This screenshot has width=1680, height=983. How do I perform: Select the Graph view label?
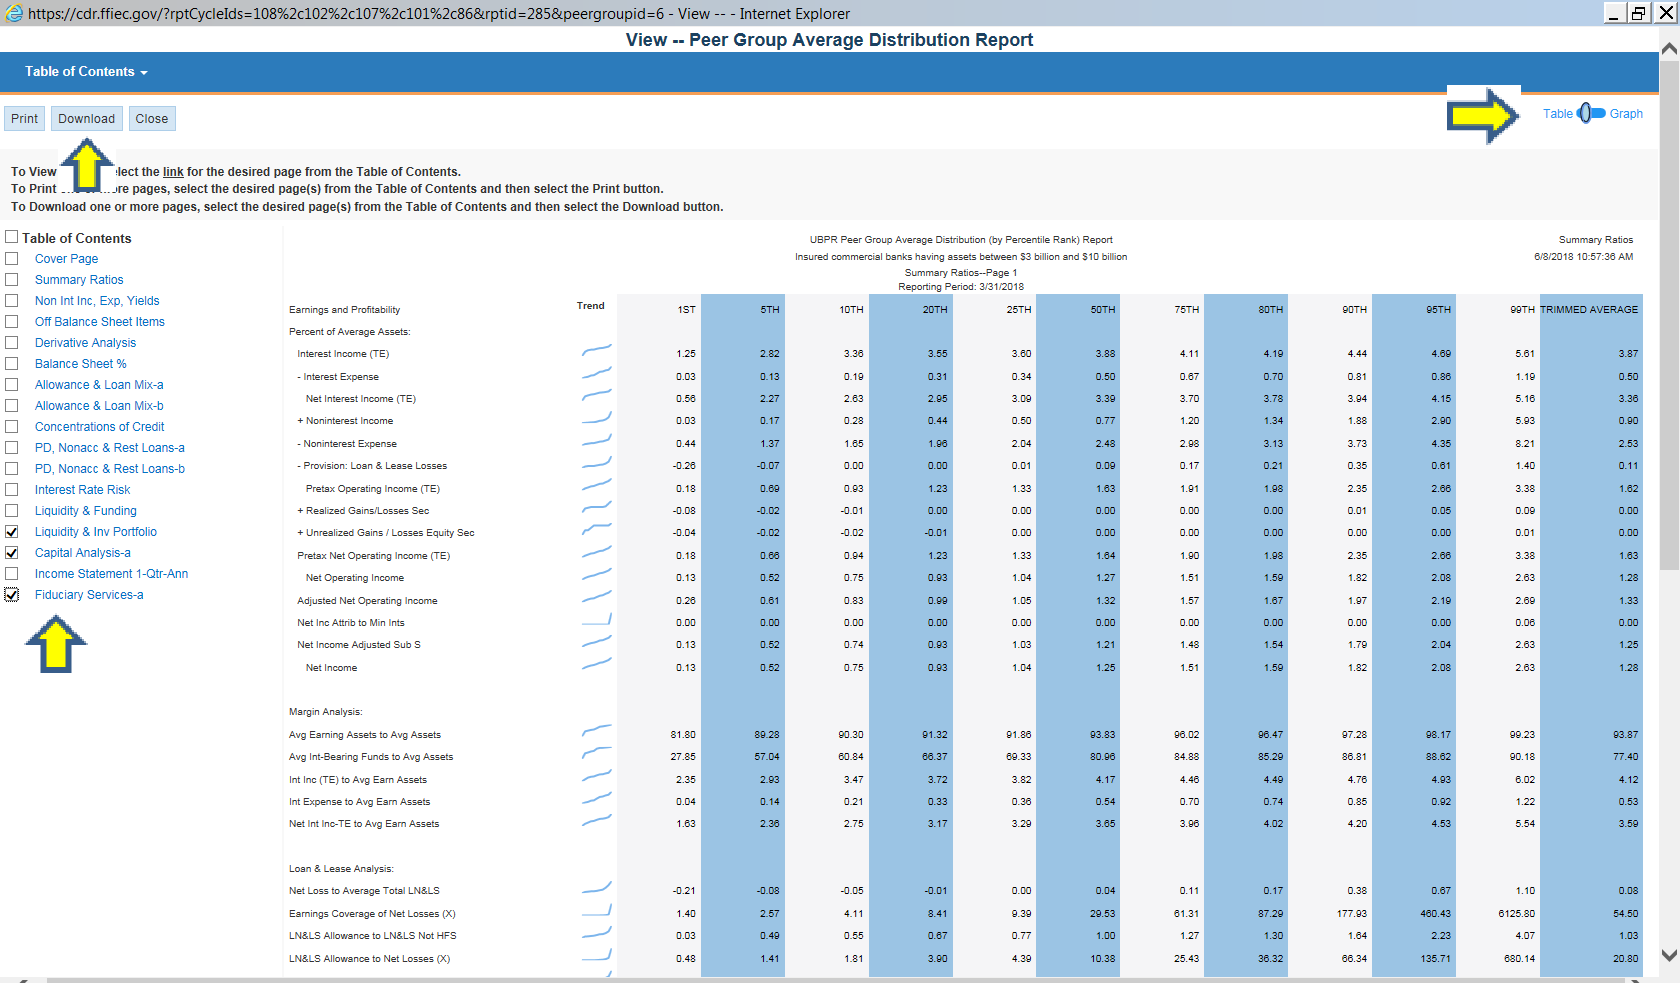tap(1626, 114)
